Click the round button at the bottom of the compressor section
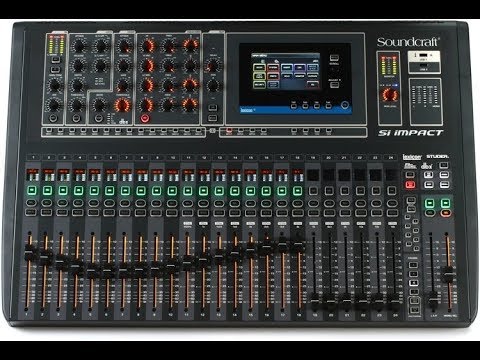Image resolution: width=480 pixels, height=360 pixels. click(x=98, y=118)
